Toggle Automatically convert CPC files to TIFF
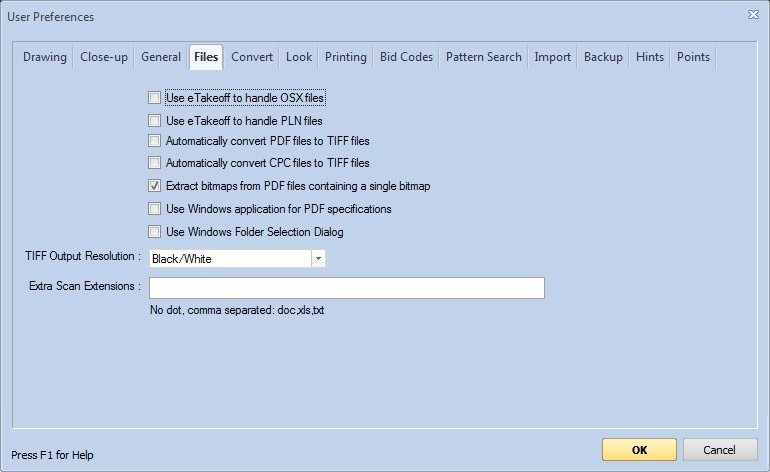The image size is (770, 472). (x=154, y=163)
